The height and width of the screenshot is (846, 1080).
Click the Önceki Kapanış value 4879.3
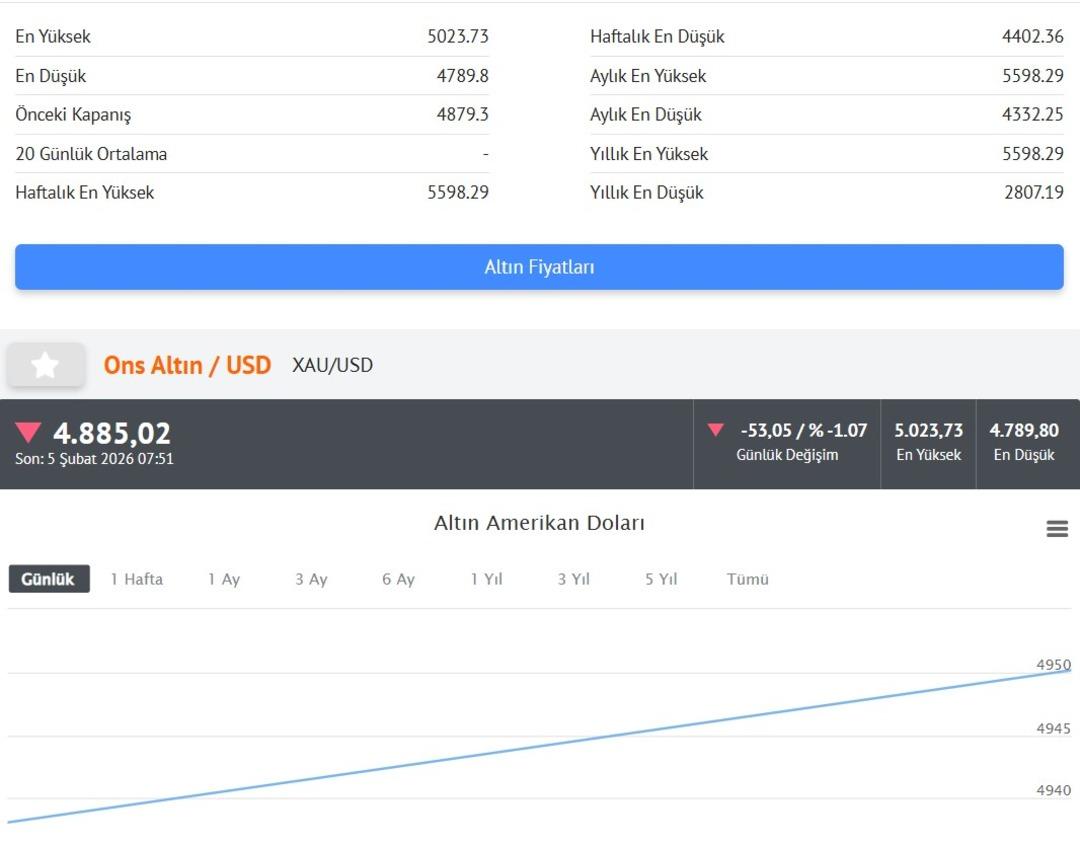462,115
